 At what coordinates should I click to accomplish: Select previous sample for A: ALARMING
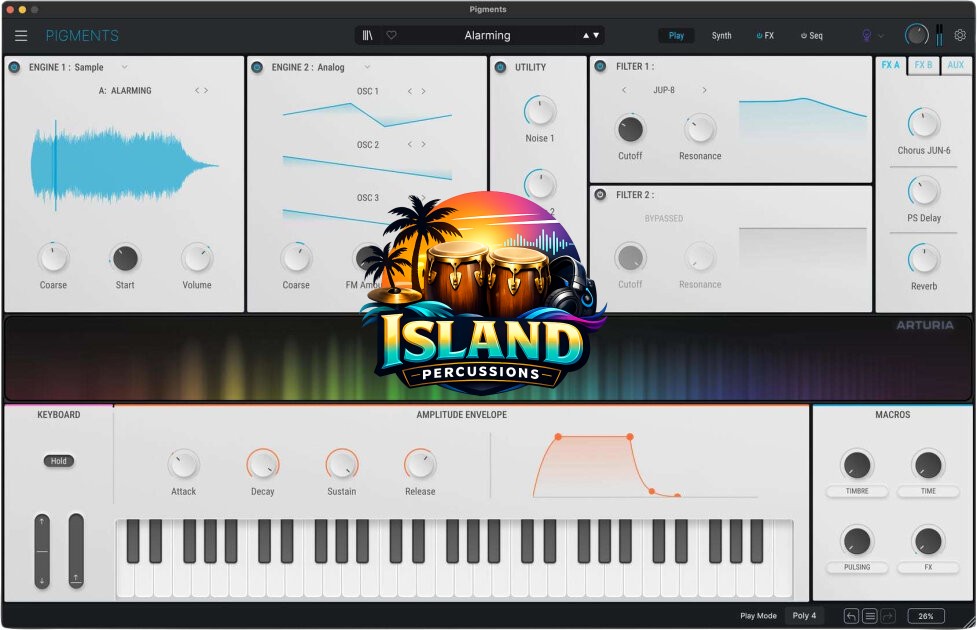(197, 90)
